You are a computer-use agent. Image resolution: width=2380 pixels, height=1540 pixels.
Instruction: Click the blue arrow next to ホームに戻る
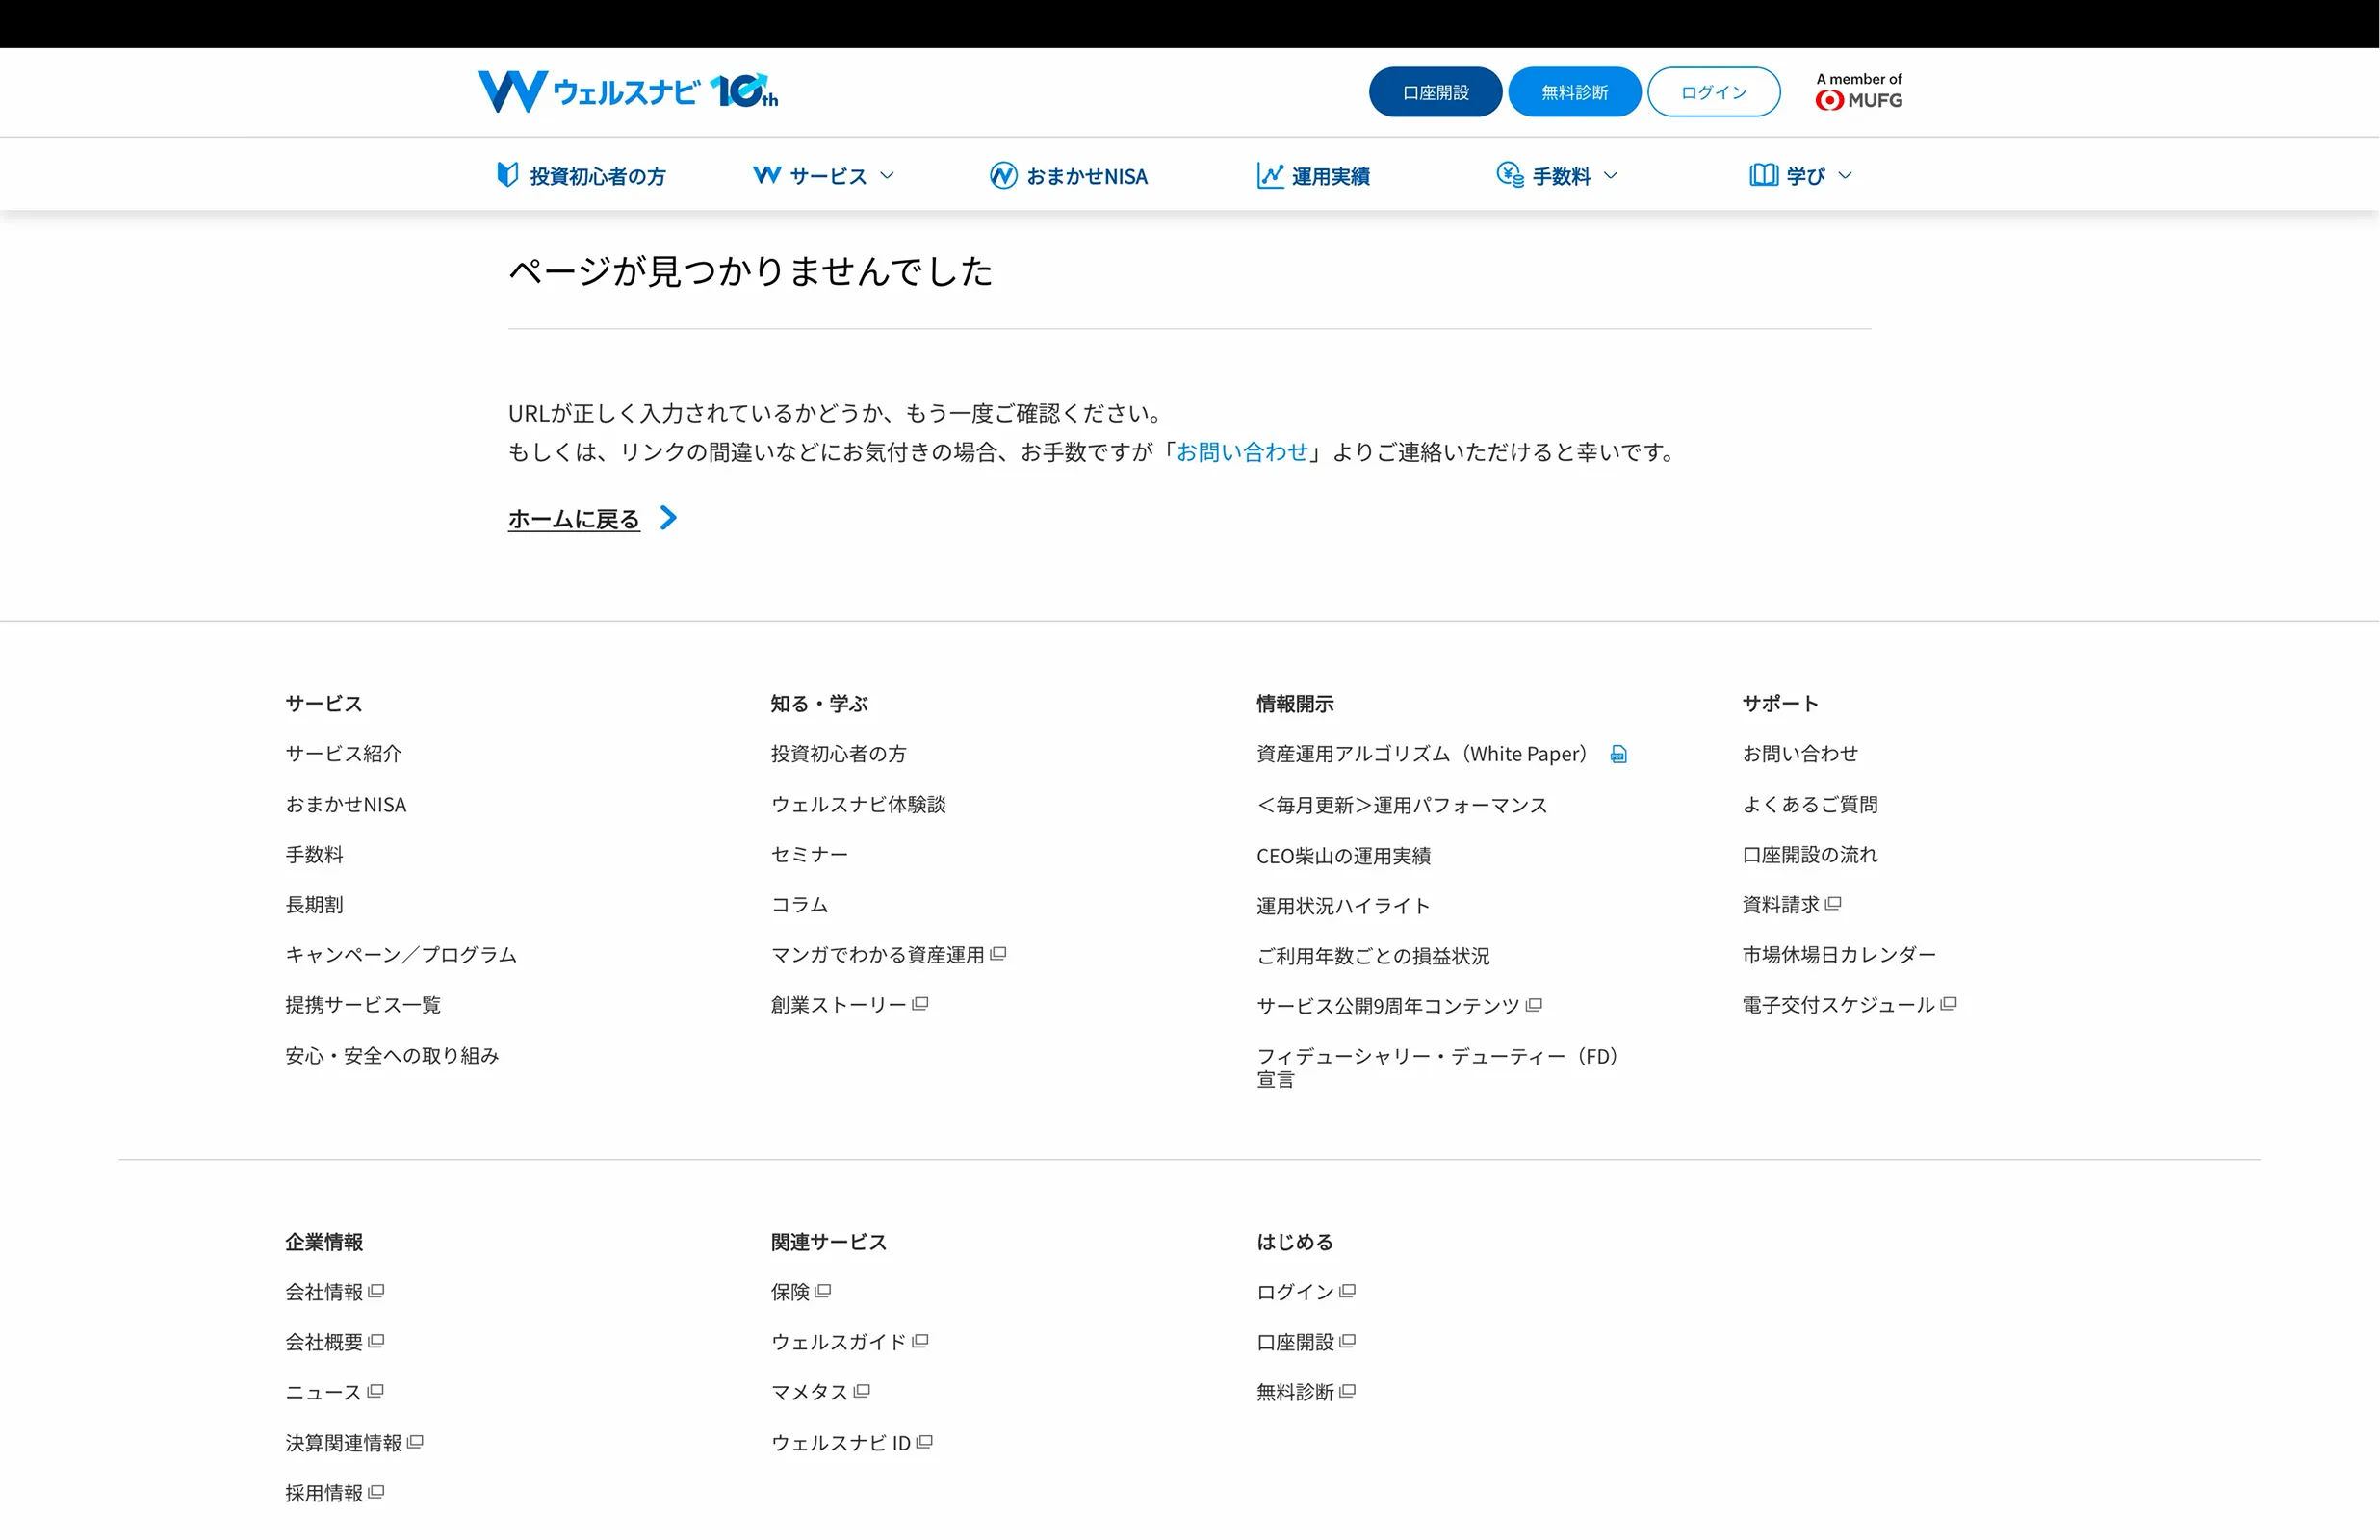tap(669, 518)
